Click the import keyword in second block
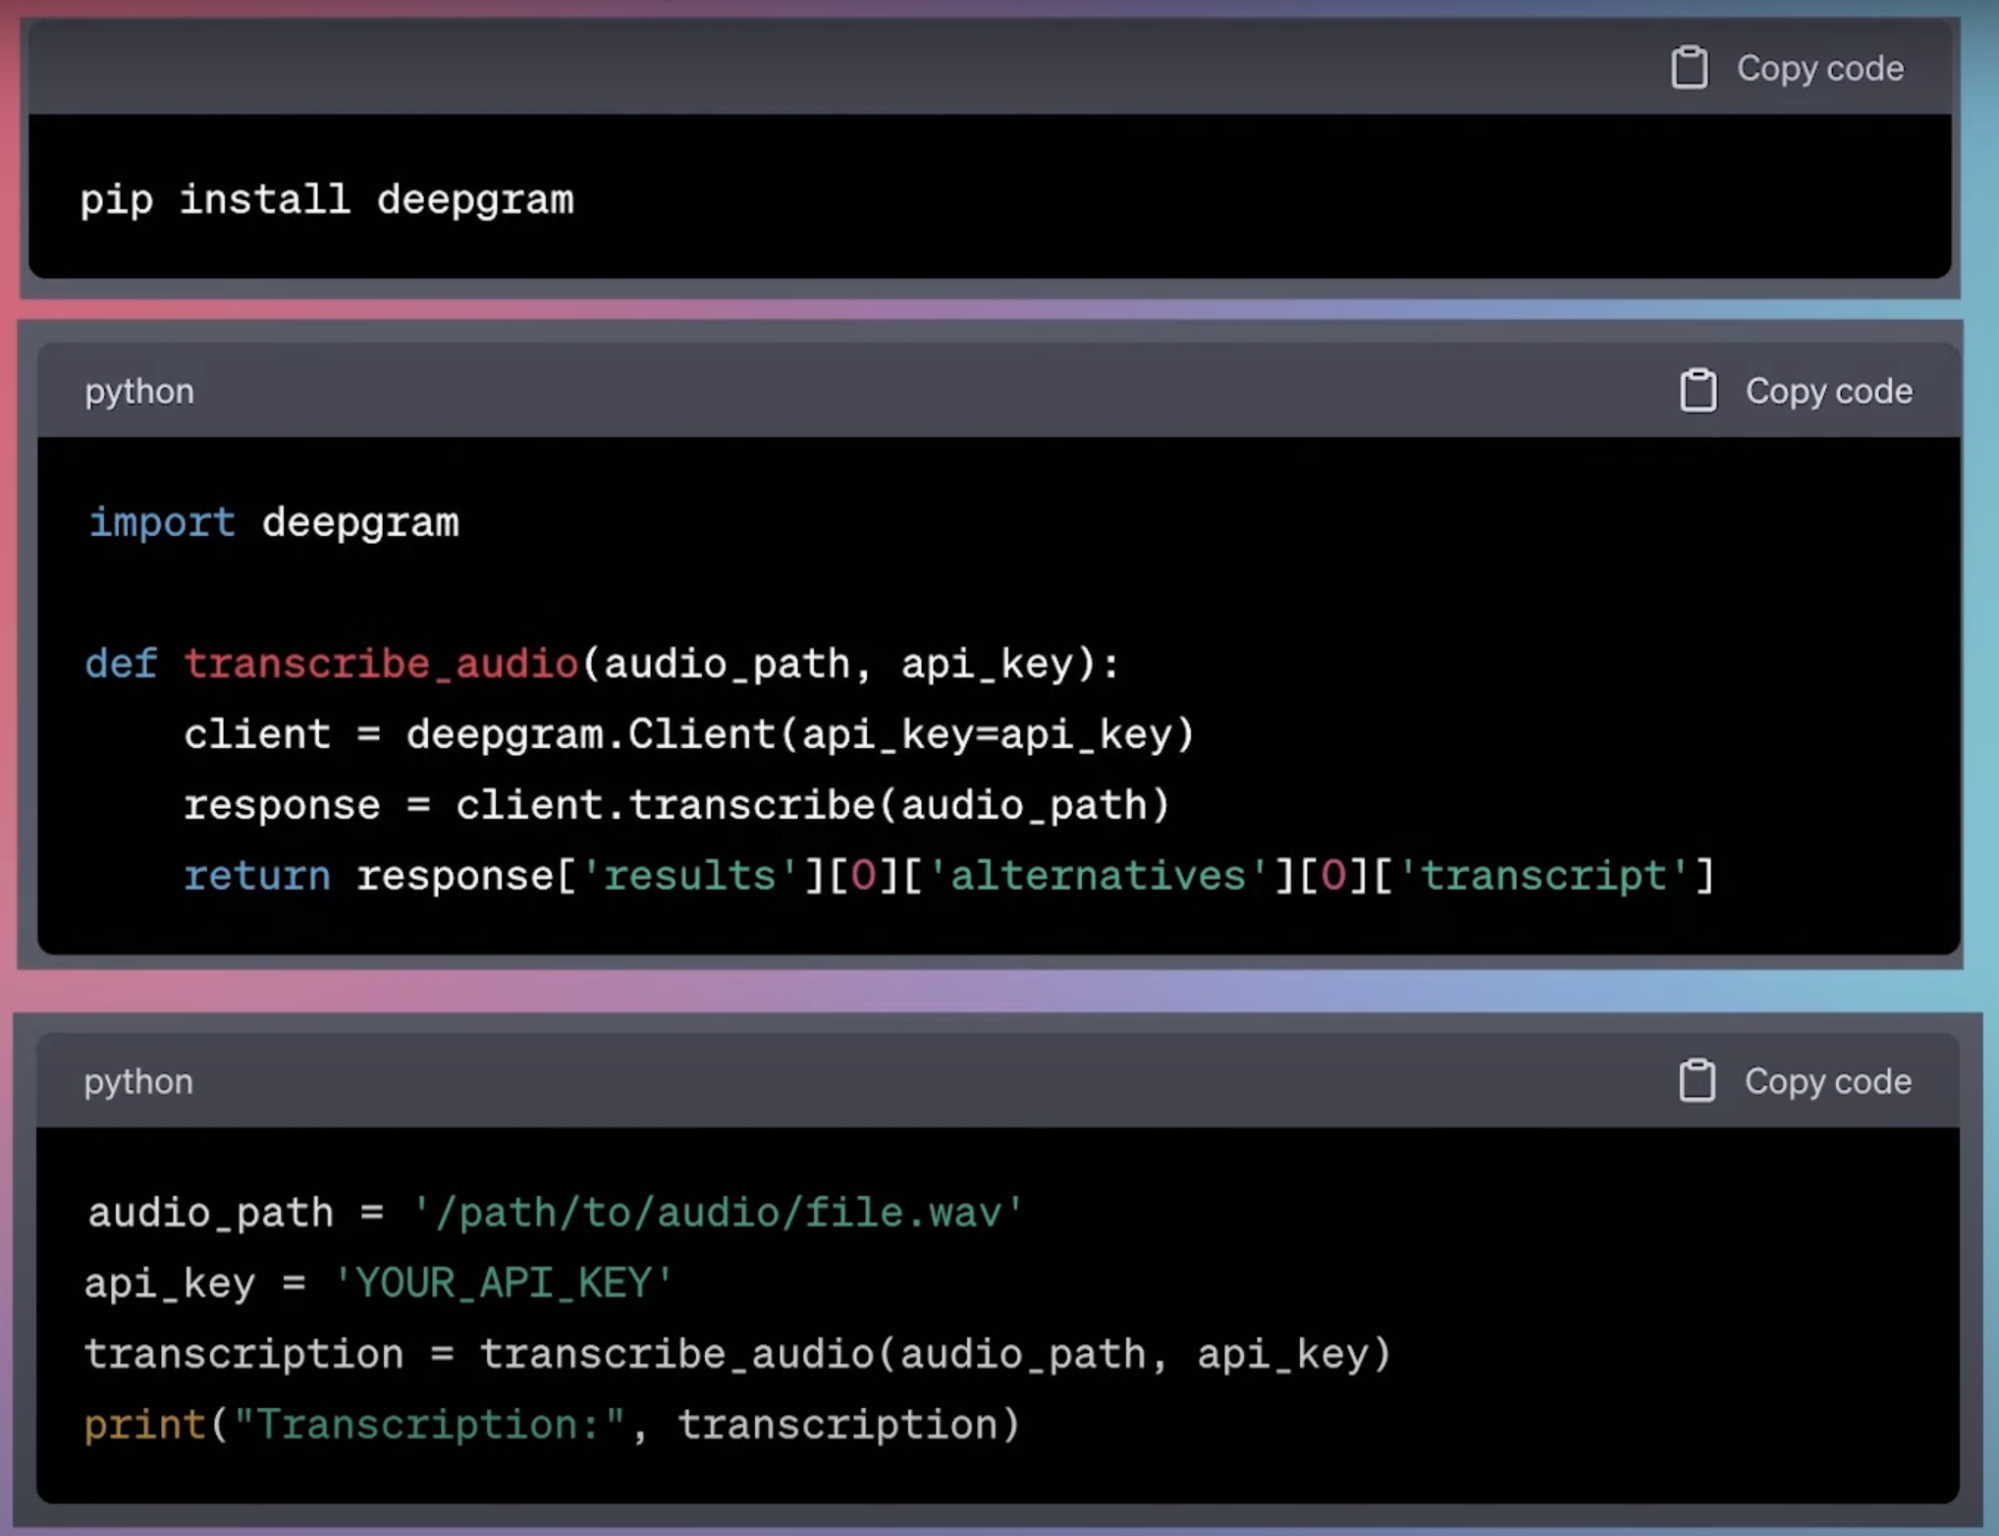The width and height of the screenshot is (1999, 1536). tap(162, 522)
